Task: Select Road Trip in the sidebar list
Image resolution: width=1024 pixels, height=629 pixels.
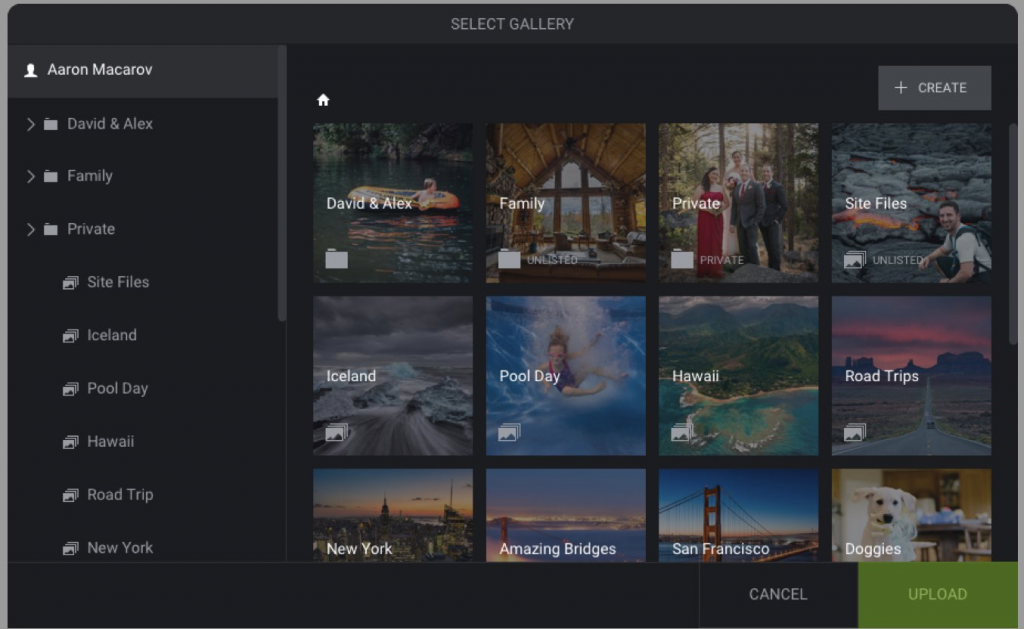Action: coord(120,495)
